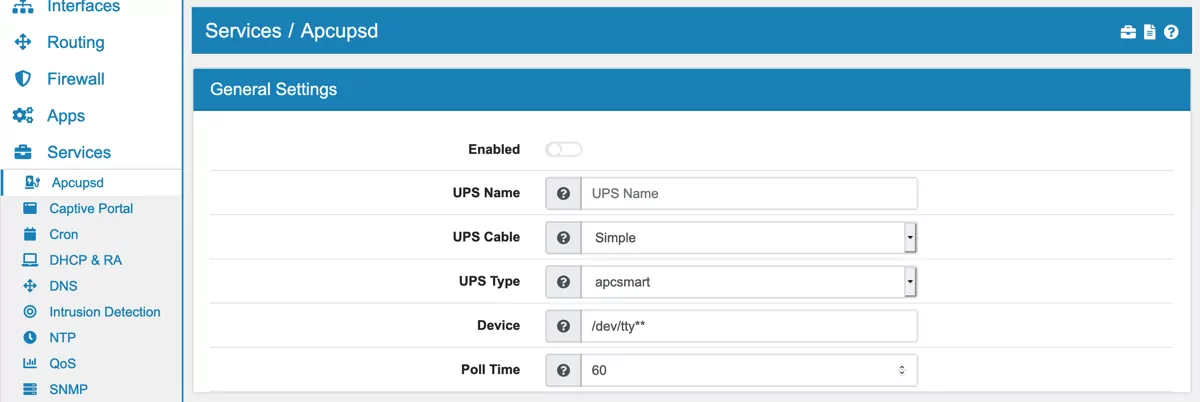The height and width of the screenshot is (402, 1200).
Task: Click the Routing arrows icon
Action: [x=22, y=42]
